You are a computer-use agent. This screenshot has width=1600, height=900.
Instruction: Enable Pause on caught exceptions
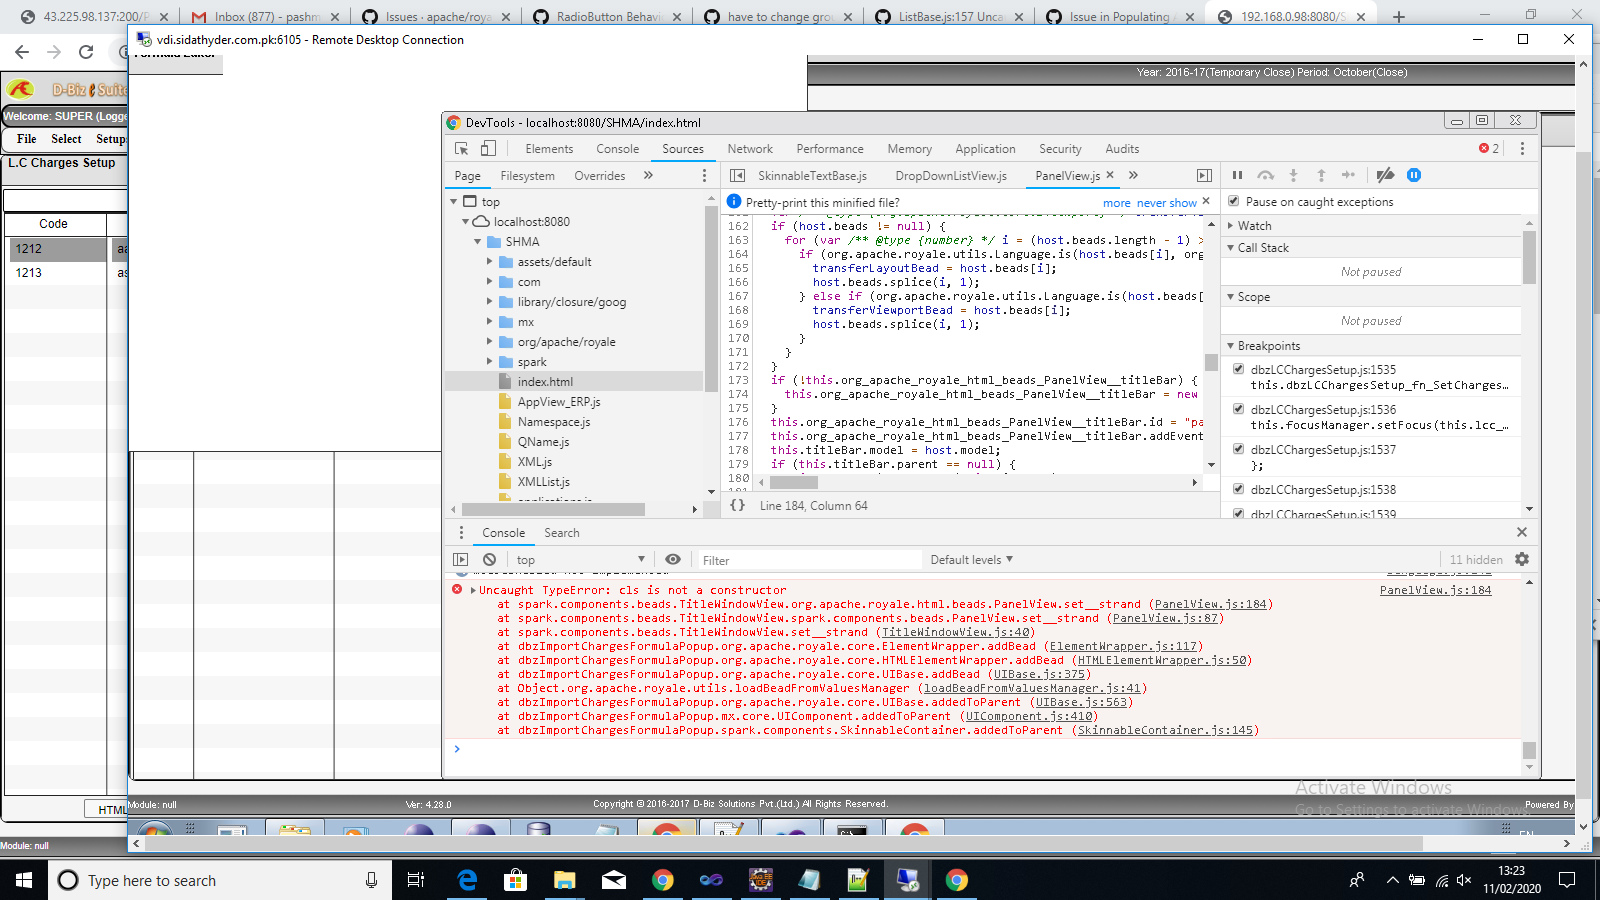[x=1235, y=201]
